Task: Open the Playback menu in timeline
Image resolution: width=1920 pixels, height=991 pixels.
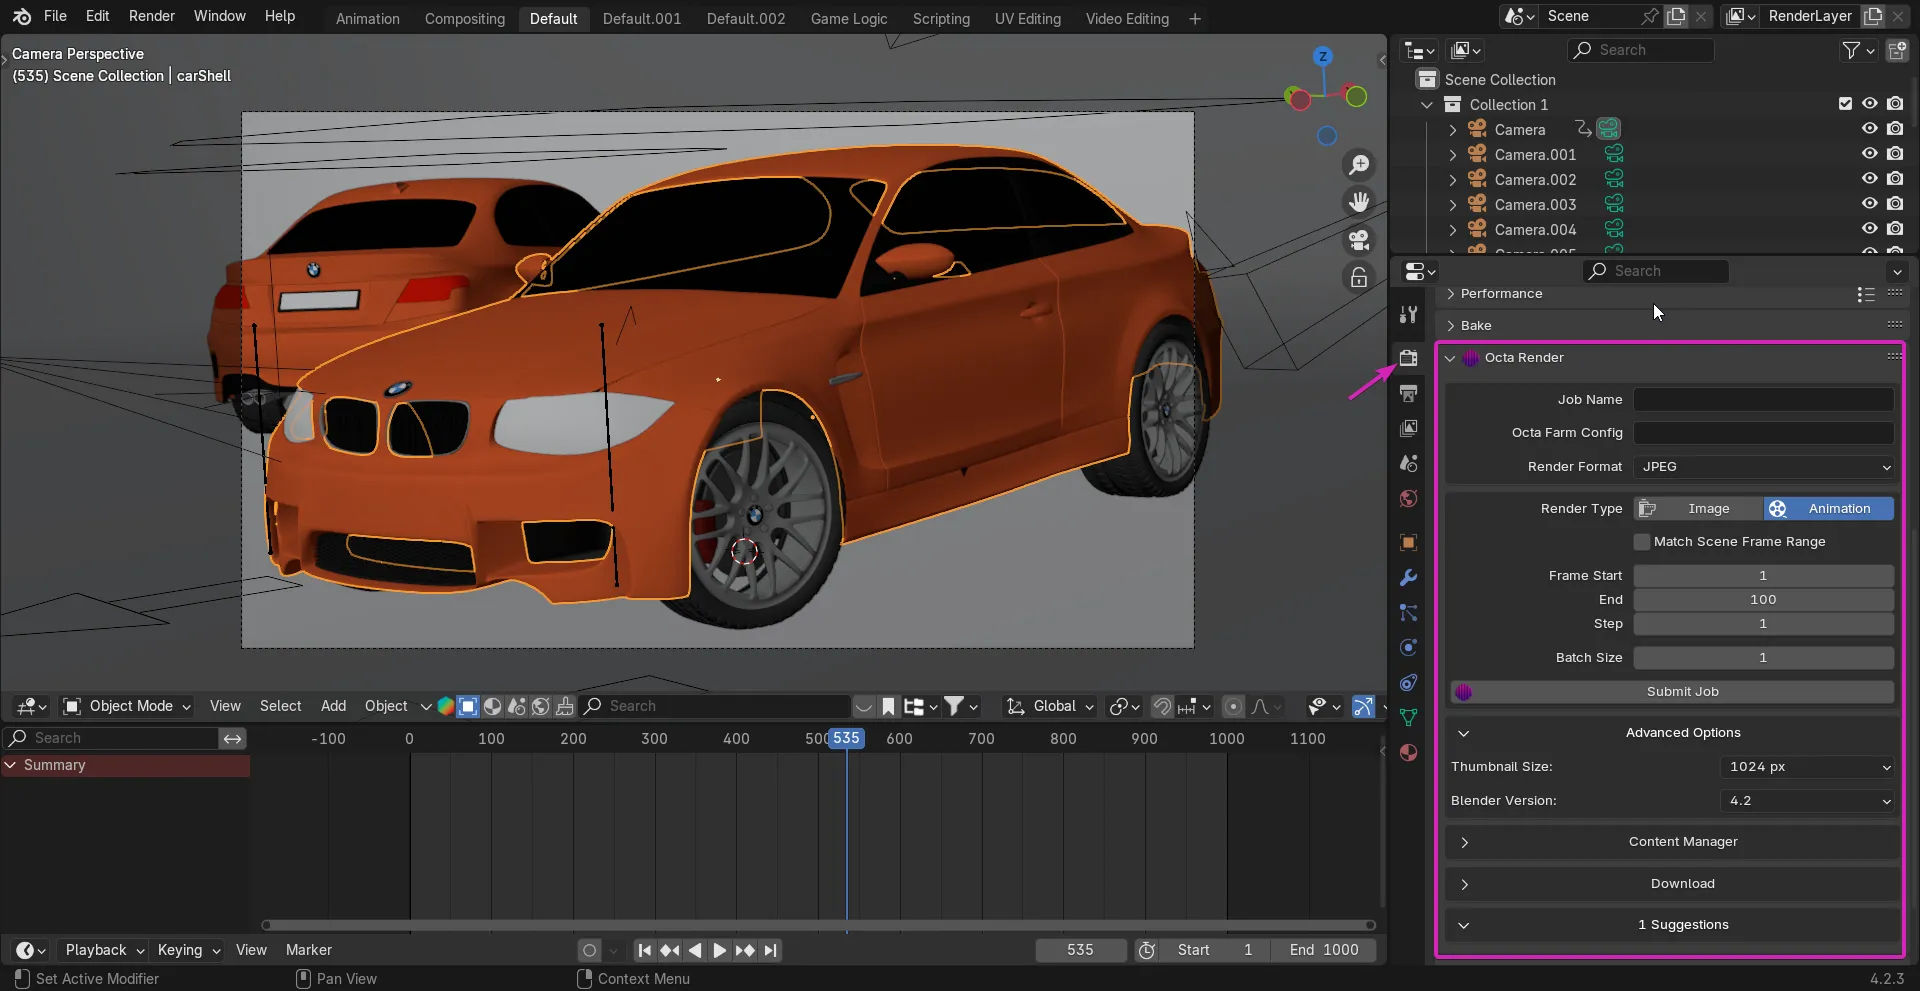Action: 104,950
